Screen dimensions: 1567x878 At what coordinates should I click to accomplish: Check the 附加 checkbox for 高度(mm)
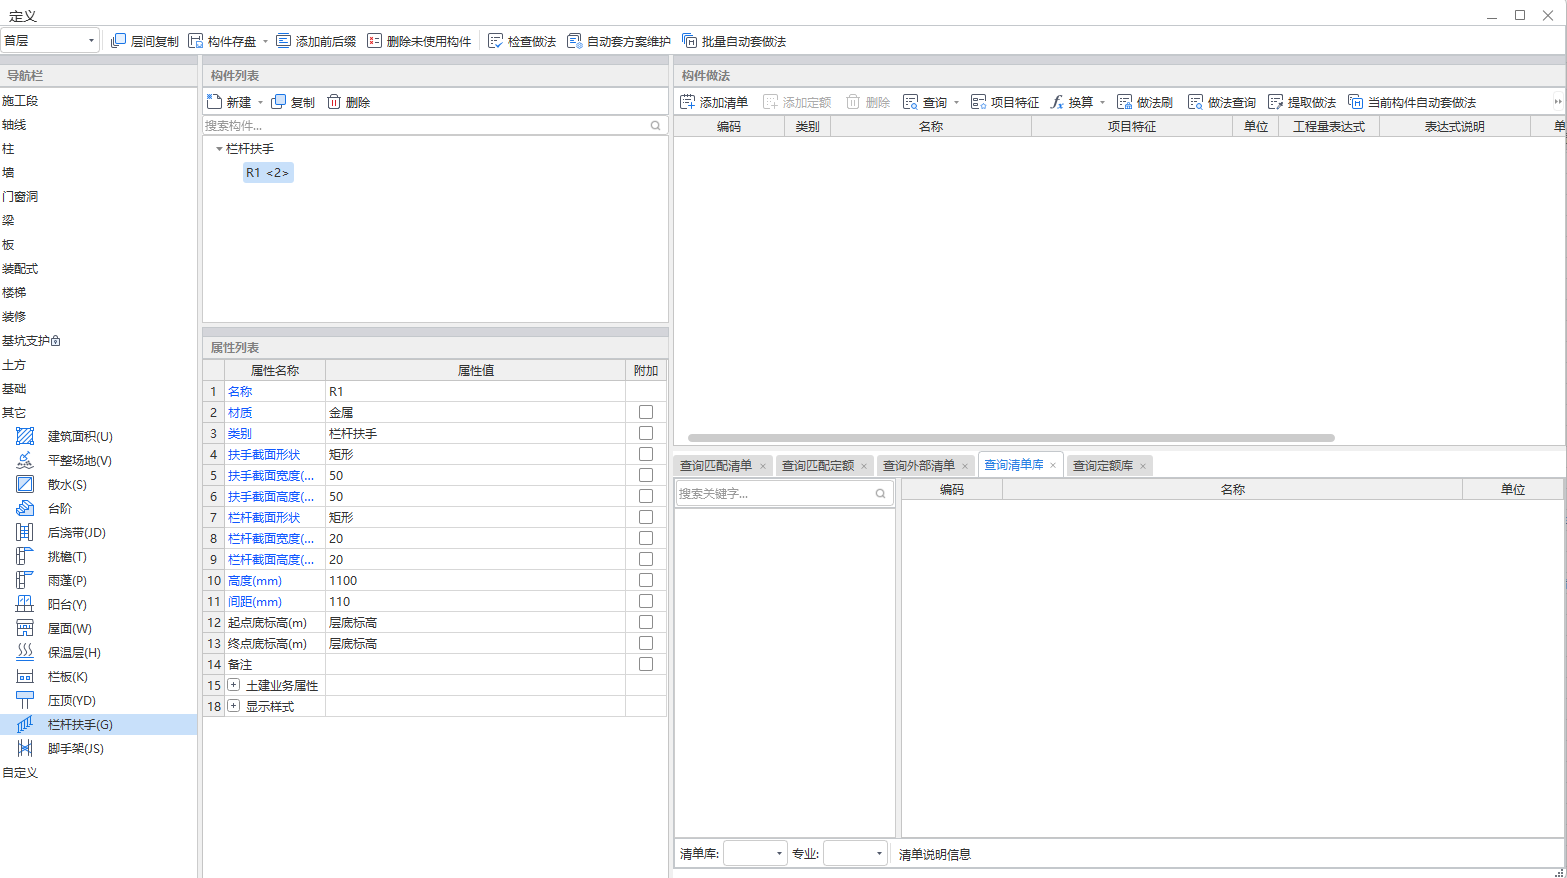[x=646, y=580]
